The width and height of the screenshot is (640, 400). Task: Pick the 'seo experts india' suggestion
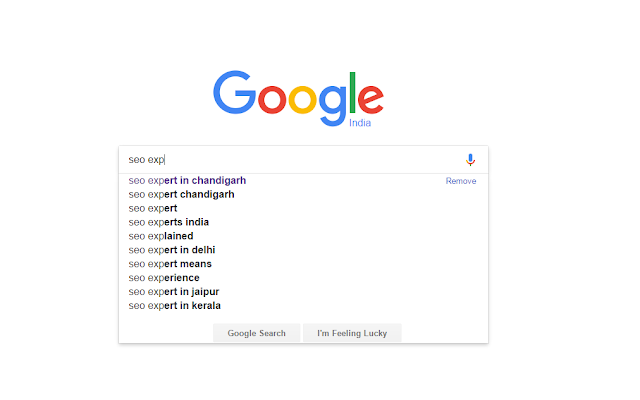303,222
